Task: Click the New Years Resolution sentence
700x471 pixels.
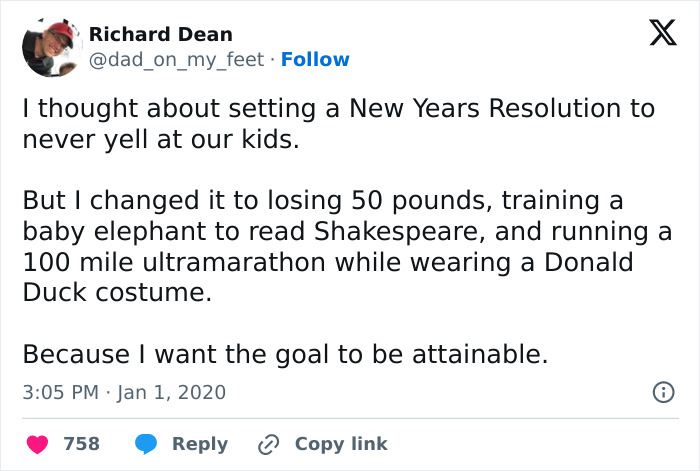Action: [338, 109]
